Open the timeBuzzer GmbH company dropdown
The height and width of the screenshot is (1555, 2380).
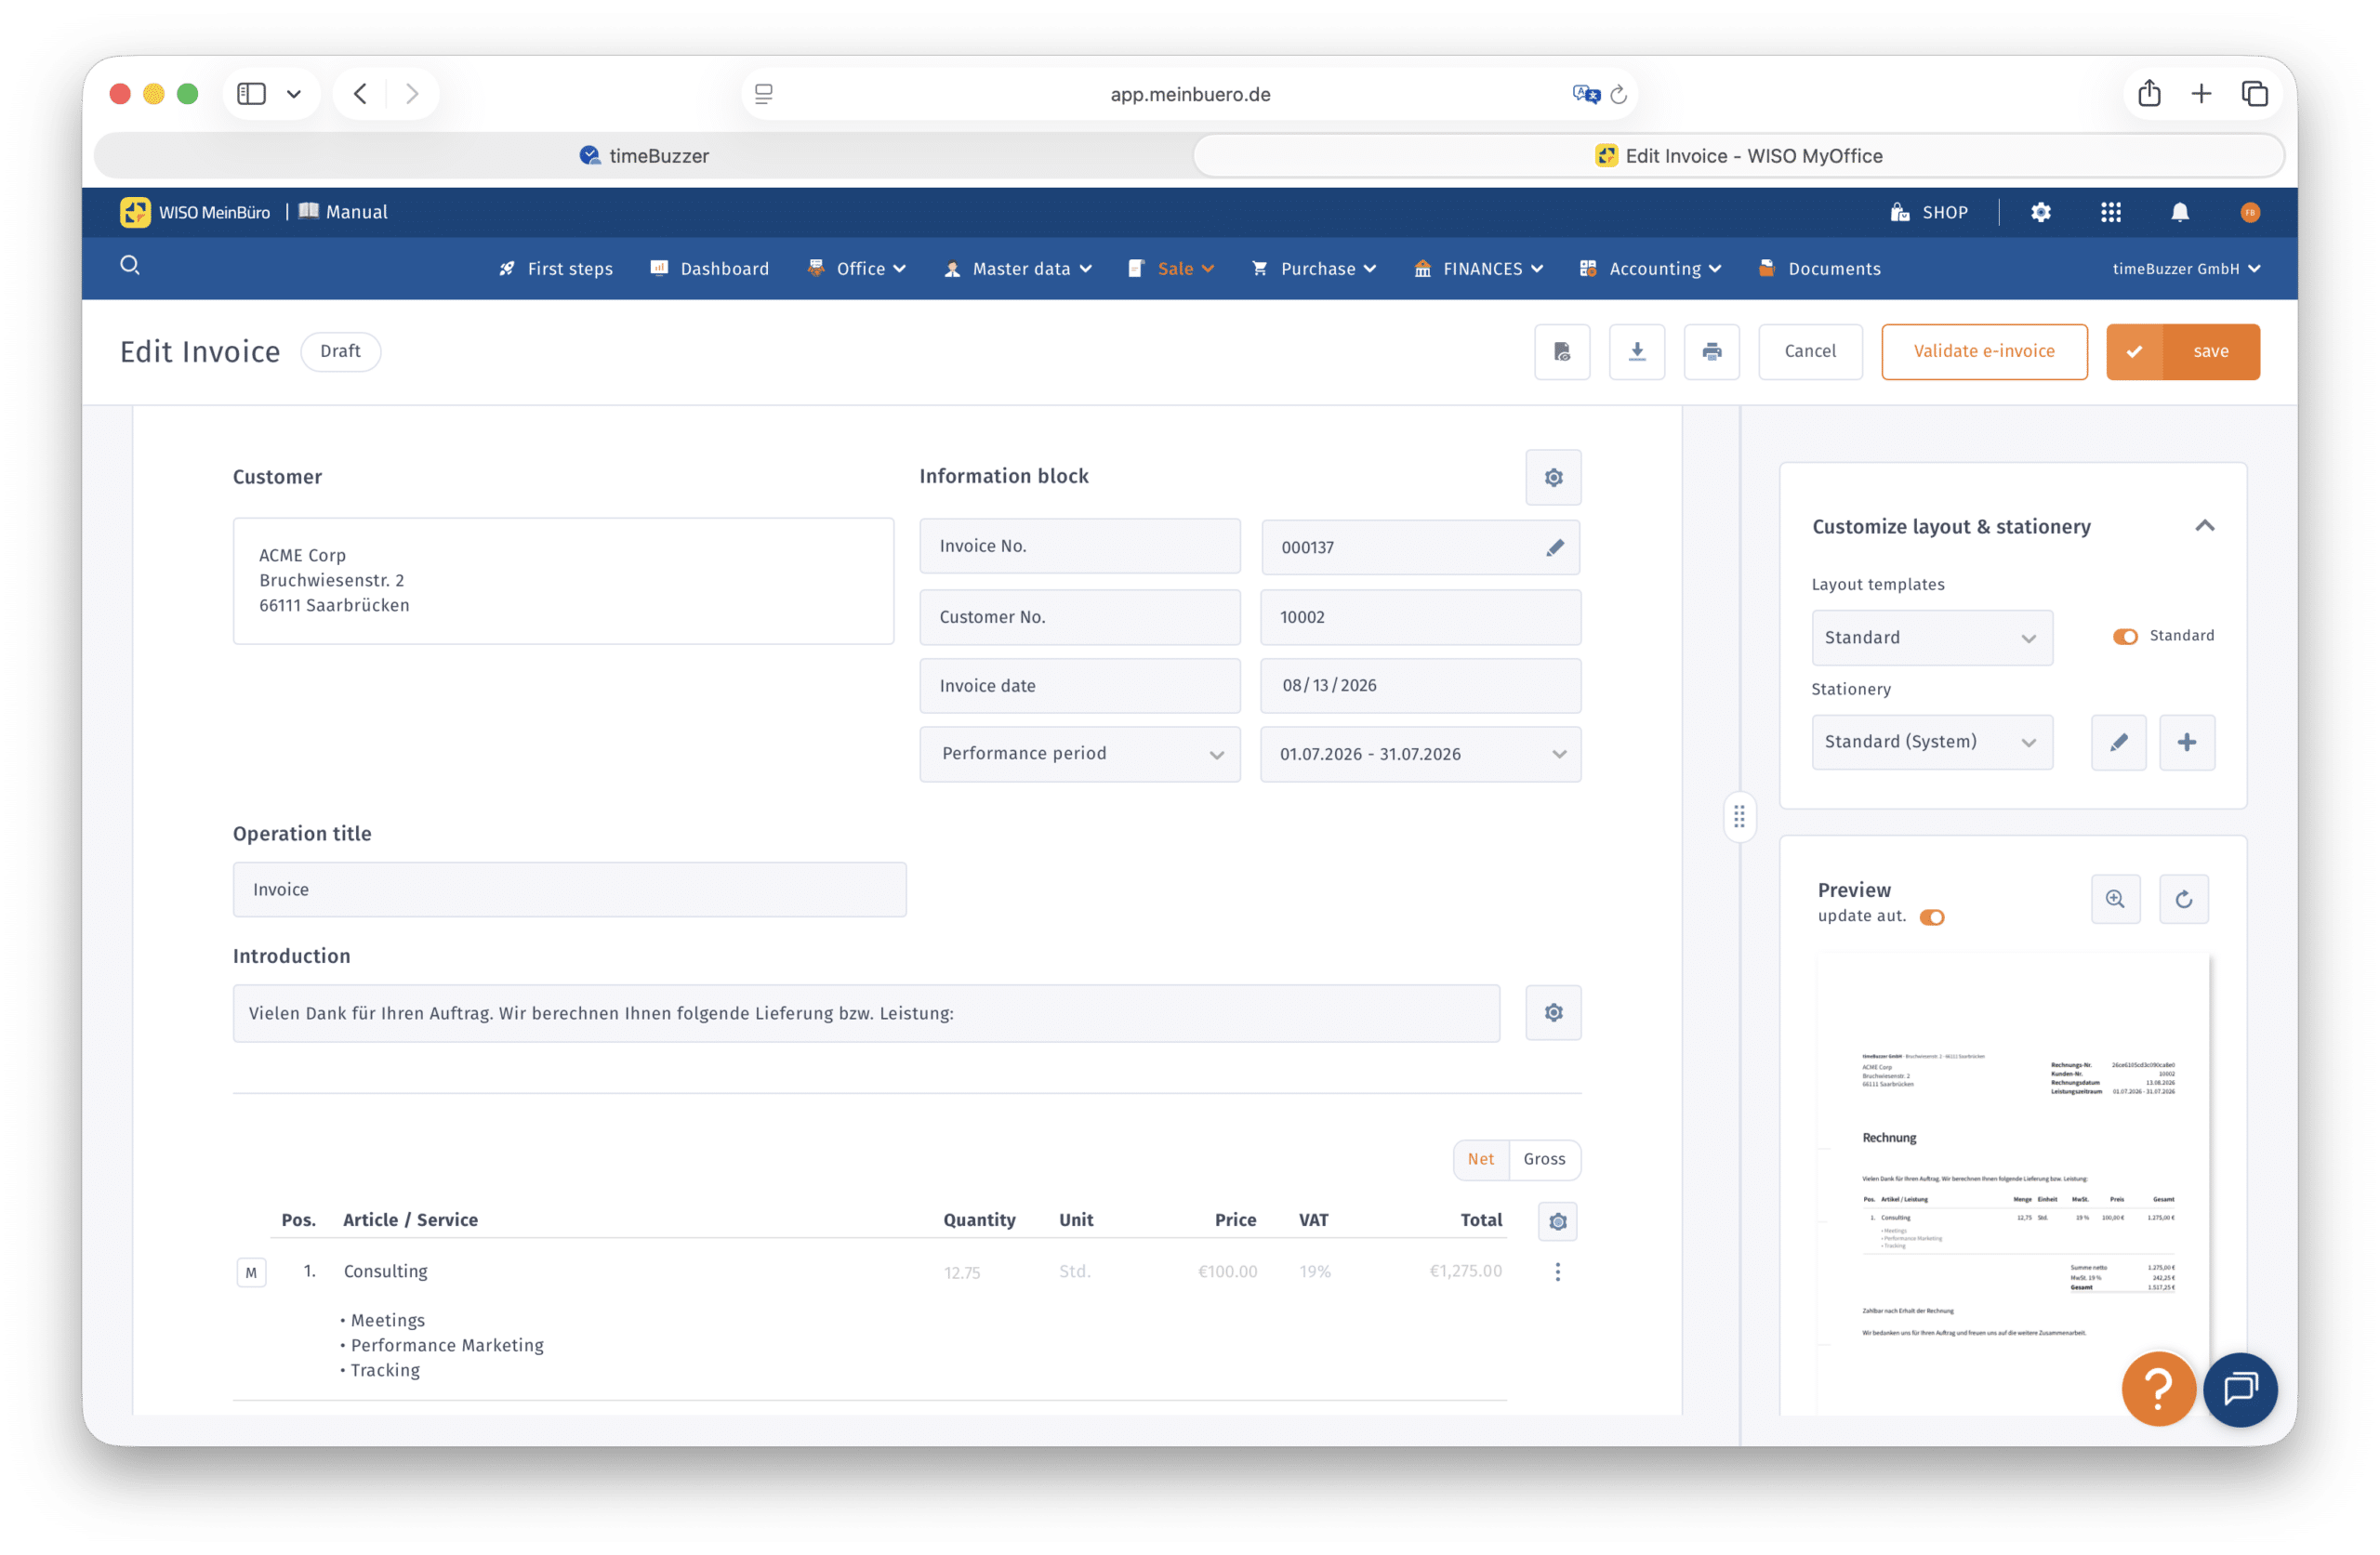click(2186, 268)
